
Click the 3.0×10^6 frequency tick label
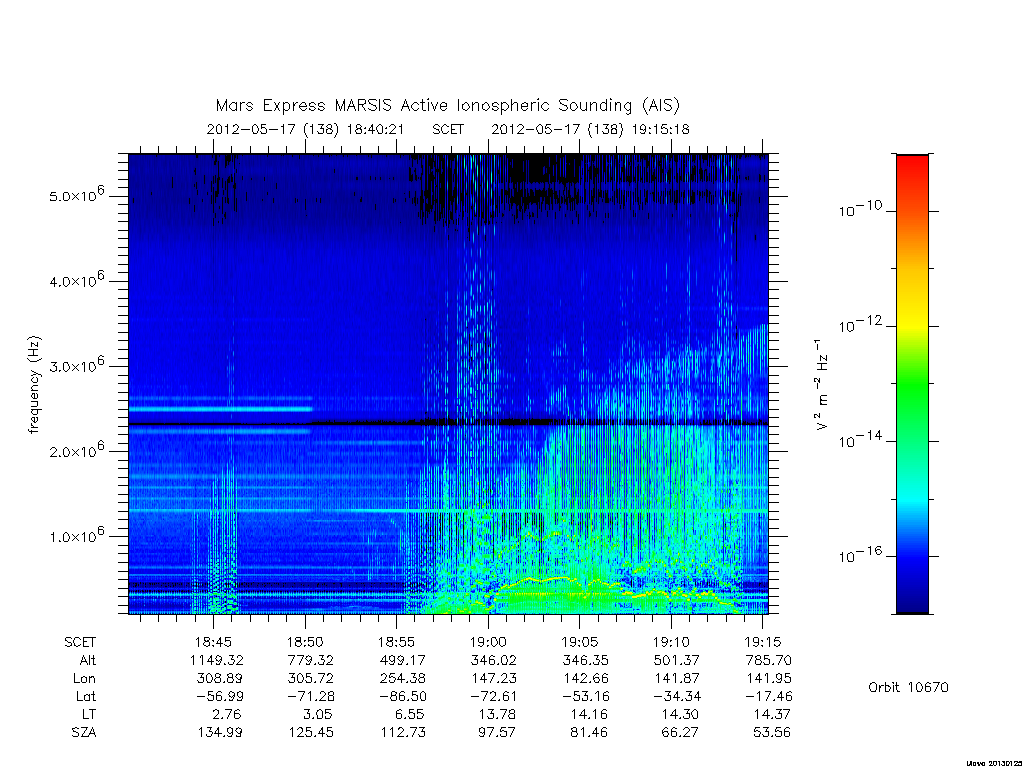coord(77,365)
